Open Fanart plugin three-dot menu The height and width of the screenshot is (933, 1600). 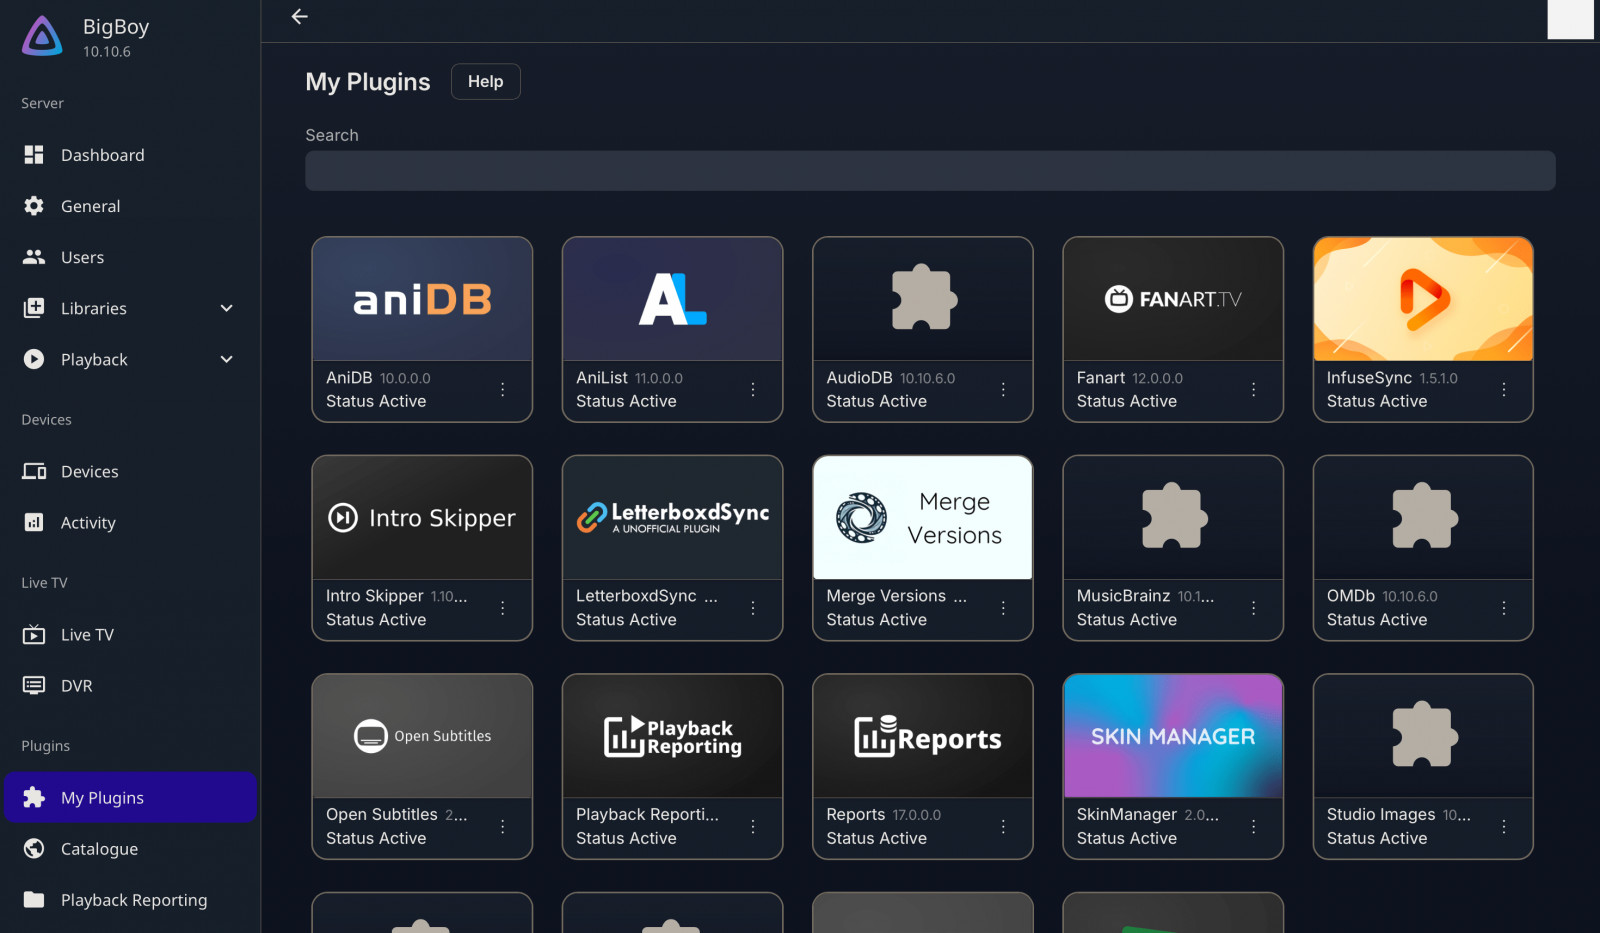[x=1253, y=390]
